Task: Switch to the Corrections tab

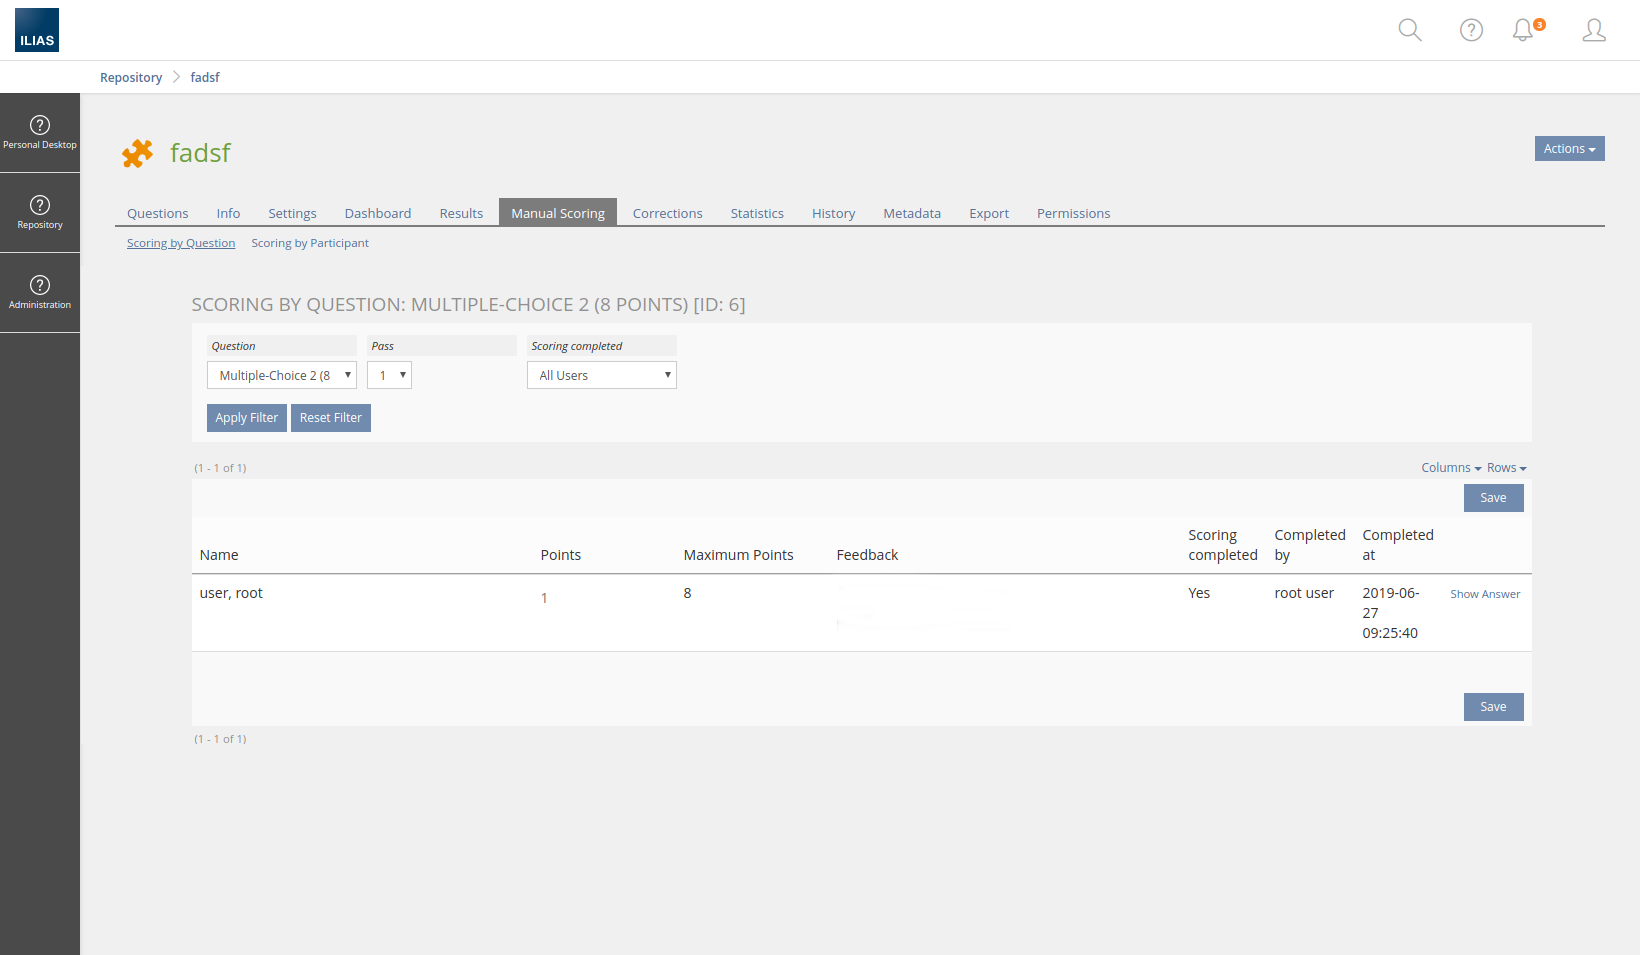Action: [x=667, y=213]
